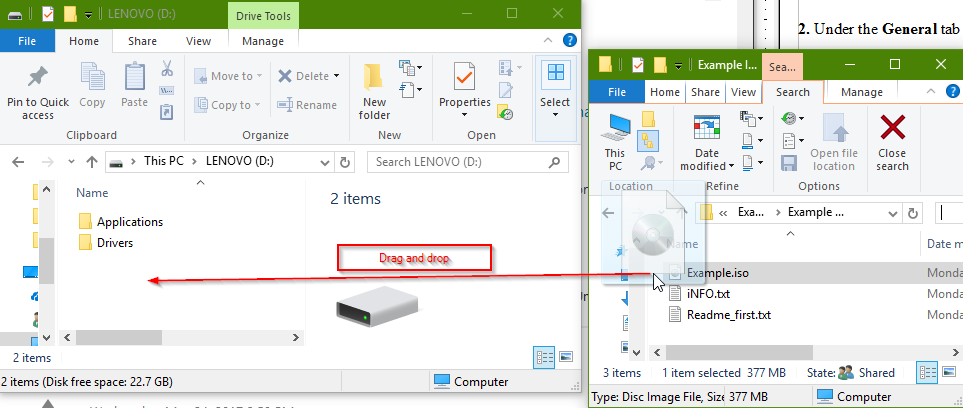Select the Readme_first.txt file

728,315
